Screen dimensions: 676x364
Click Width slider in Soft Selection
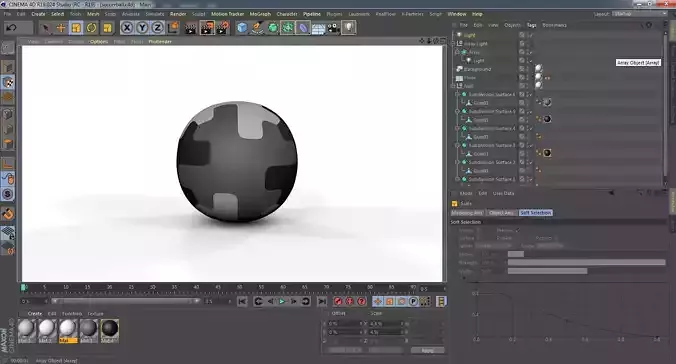tap(586, 271)
